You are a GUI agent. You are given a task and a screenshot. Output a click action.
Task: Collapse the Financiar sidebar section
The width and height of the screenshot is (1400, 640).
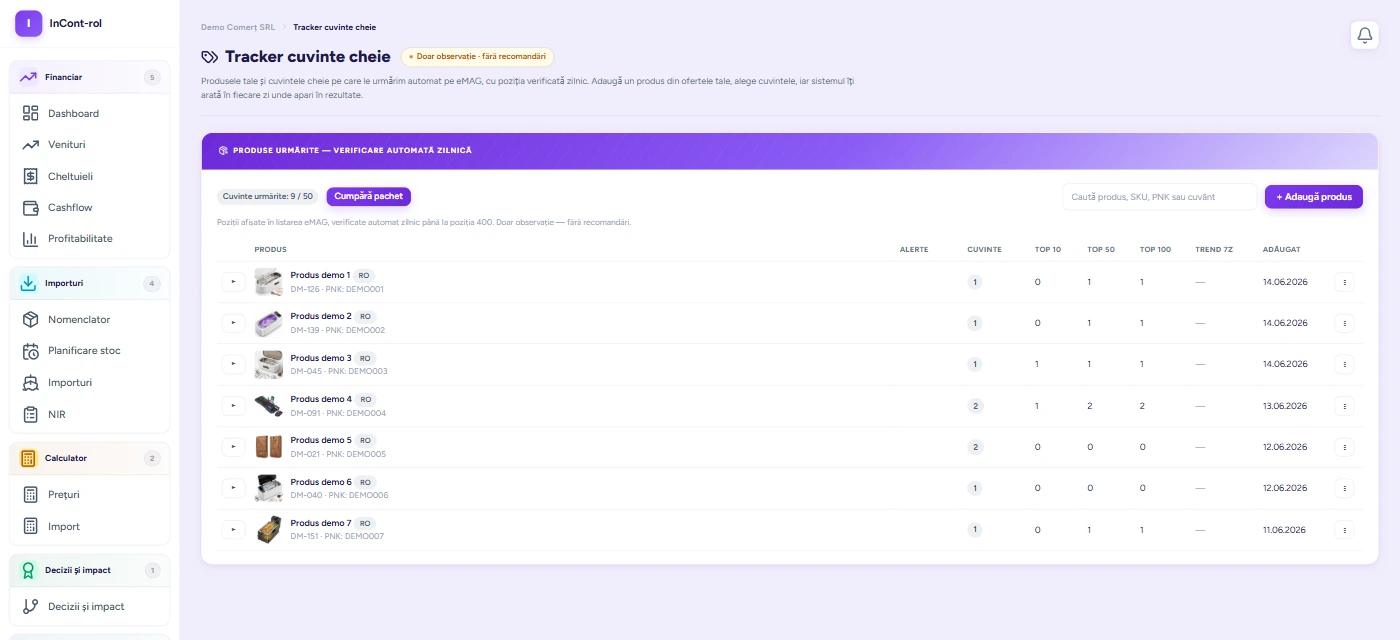pyautogui.click(x=90, y=77)
